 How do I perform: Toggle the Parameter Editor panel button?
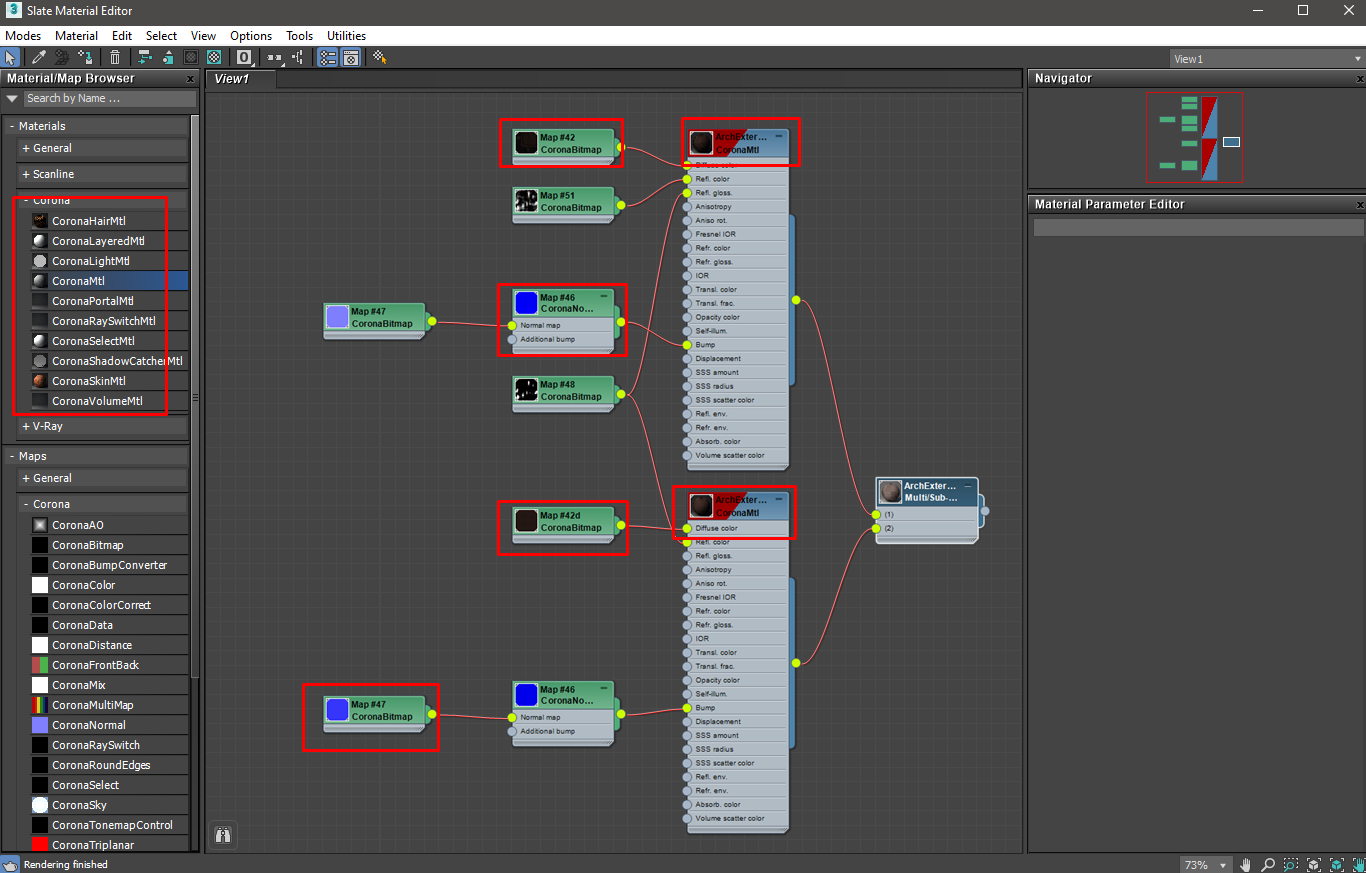[x=351, y=57]
